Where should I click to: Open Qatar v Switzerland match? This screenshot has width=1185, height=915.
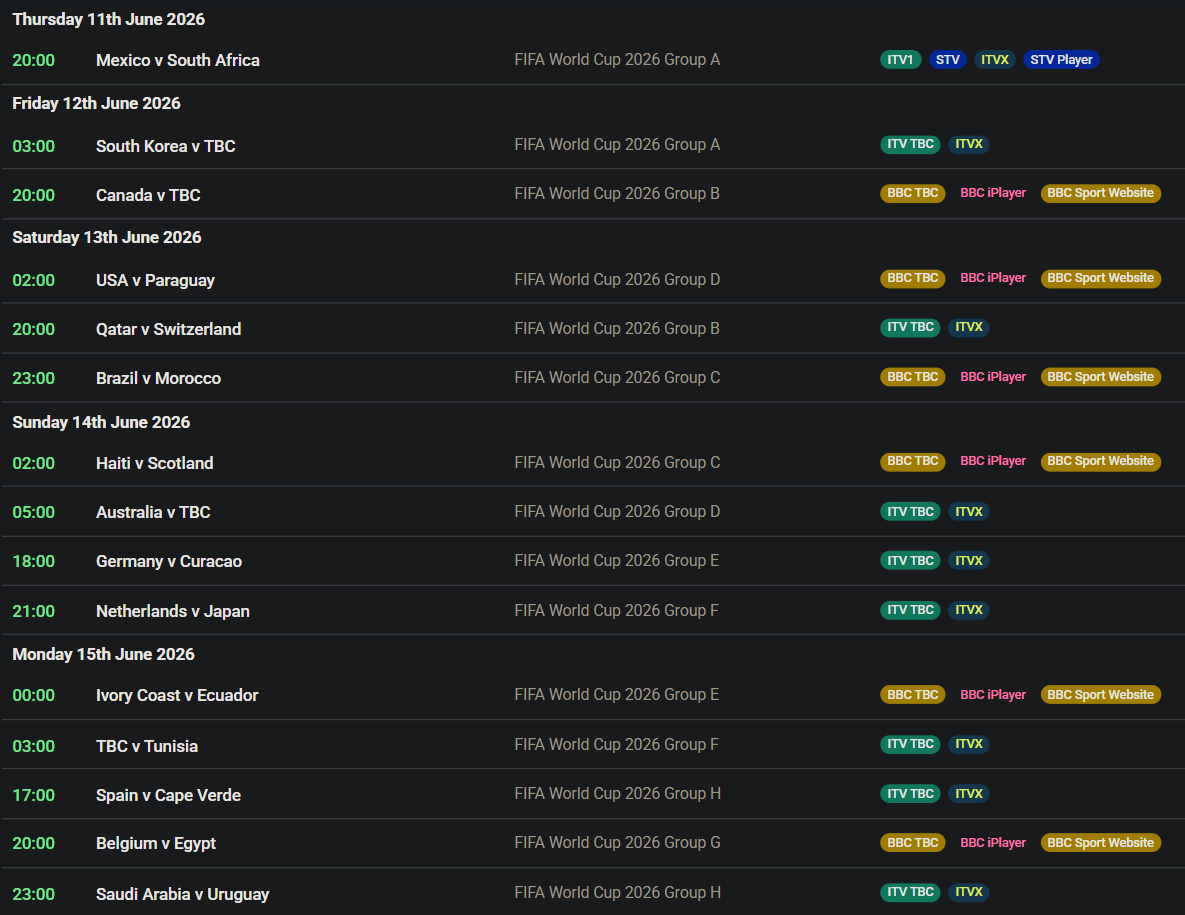169,329
